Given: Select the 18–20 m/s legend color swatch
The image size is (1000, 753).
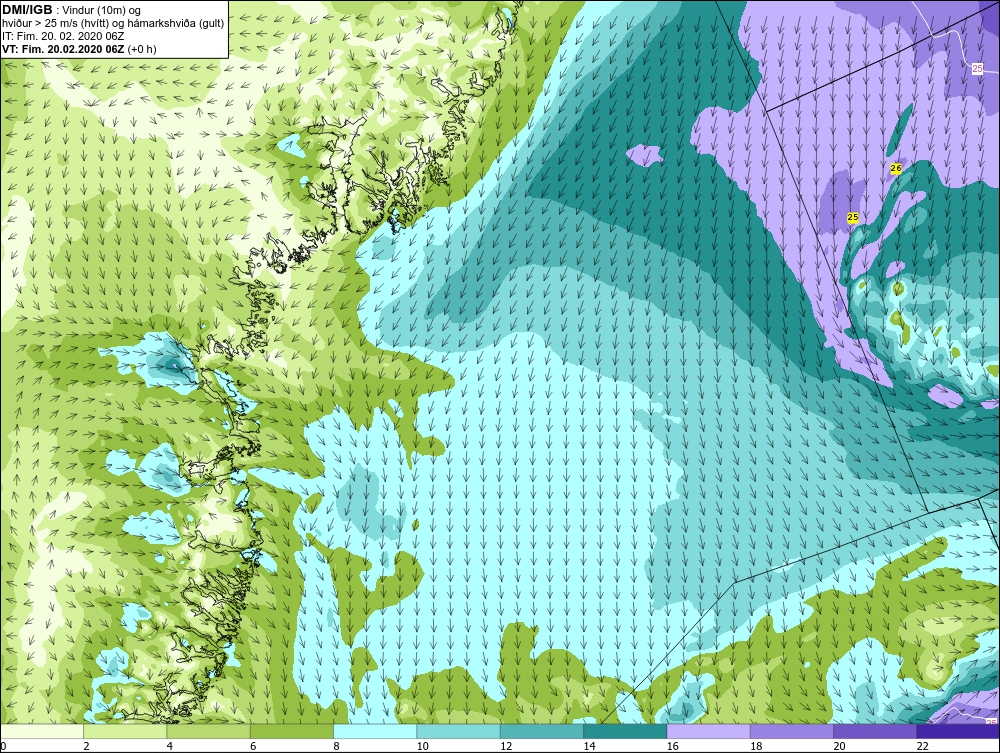Looking at the screenshot, I should (x=791, y=731).
